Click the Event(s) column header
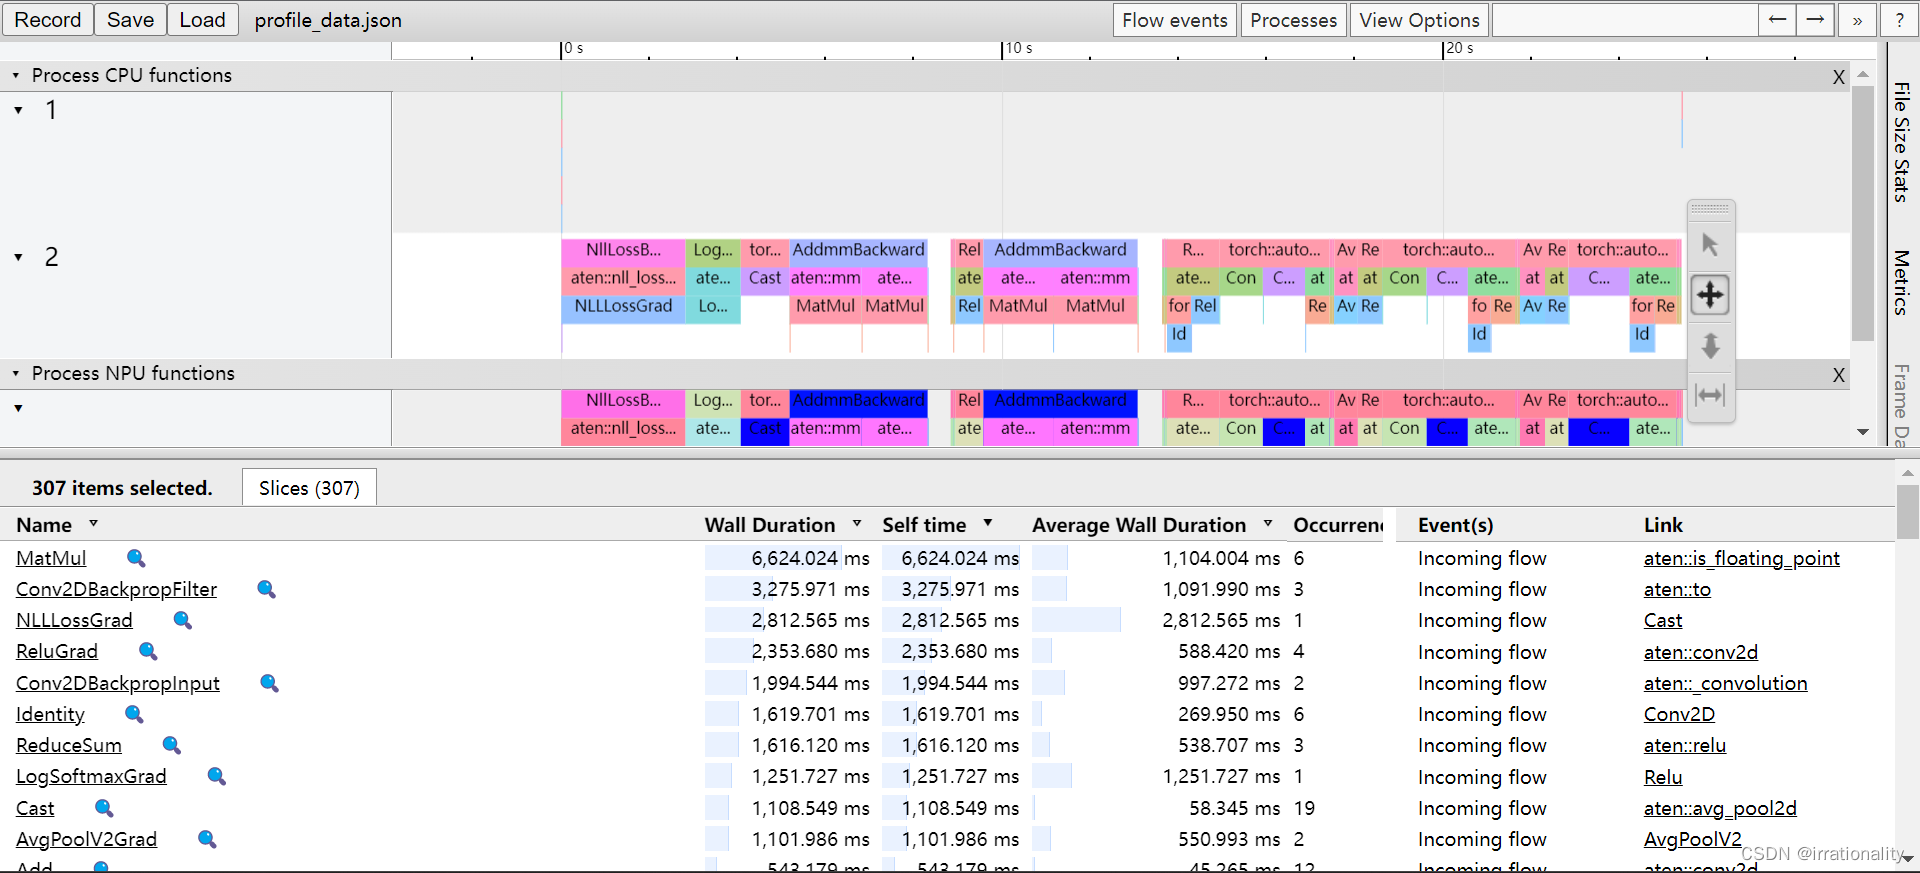The height and width of the screenshot is (873, 1920). [1455, 525]
